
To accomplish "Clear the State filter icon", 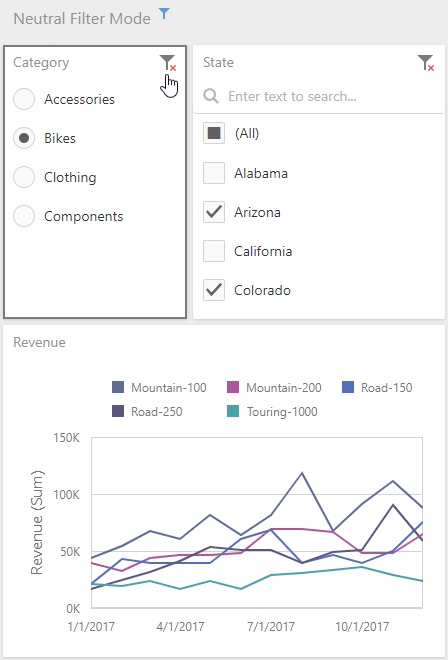I will pyautogui.click(x=426, y=63).
